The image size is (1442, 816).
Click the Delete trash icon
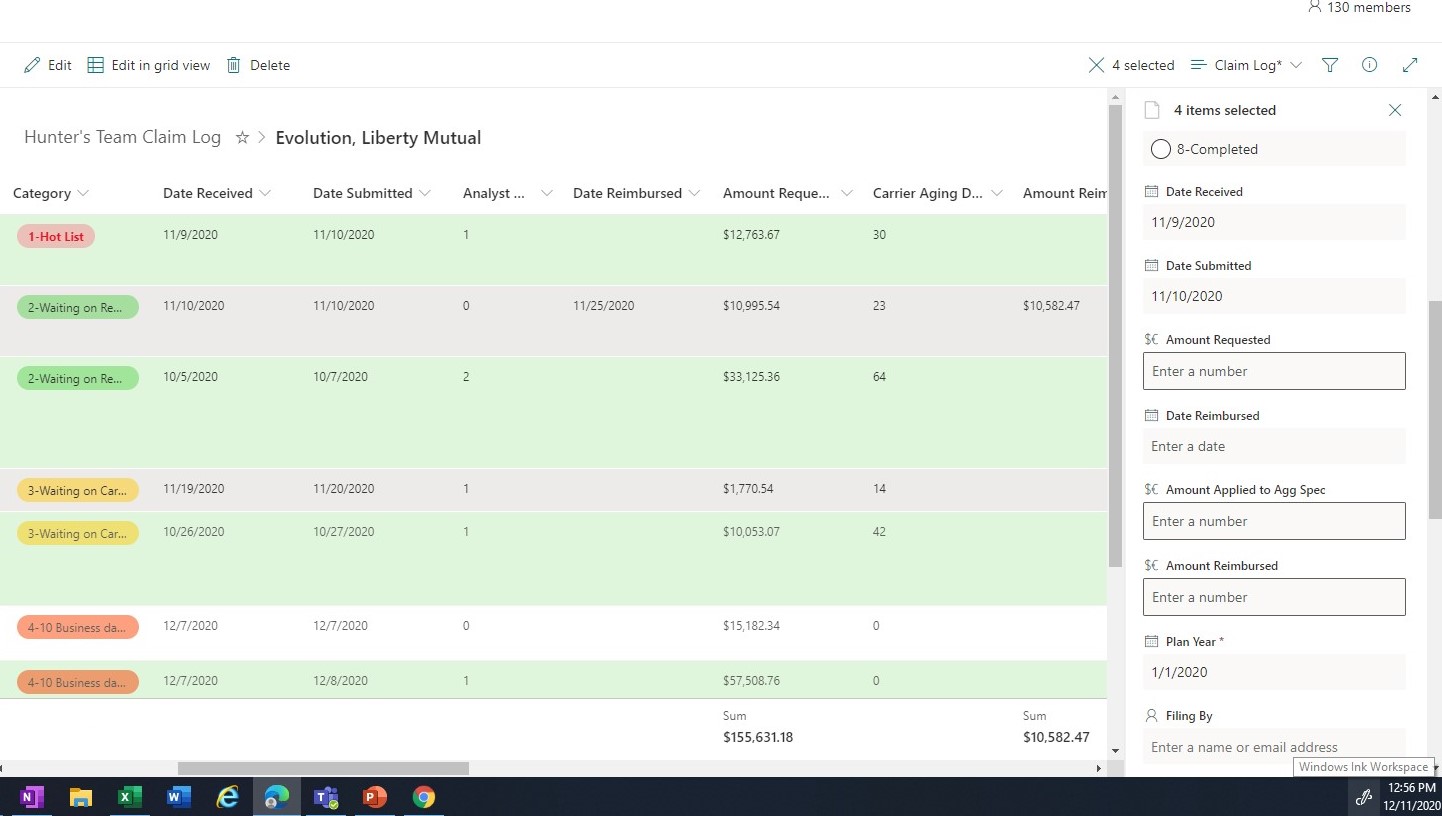(234, 65)
